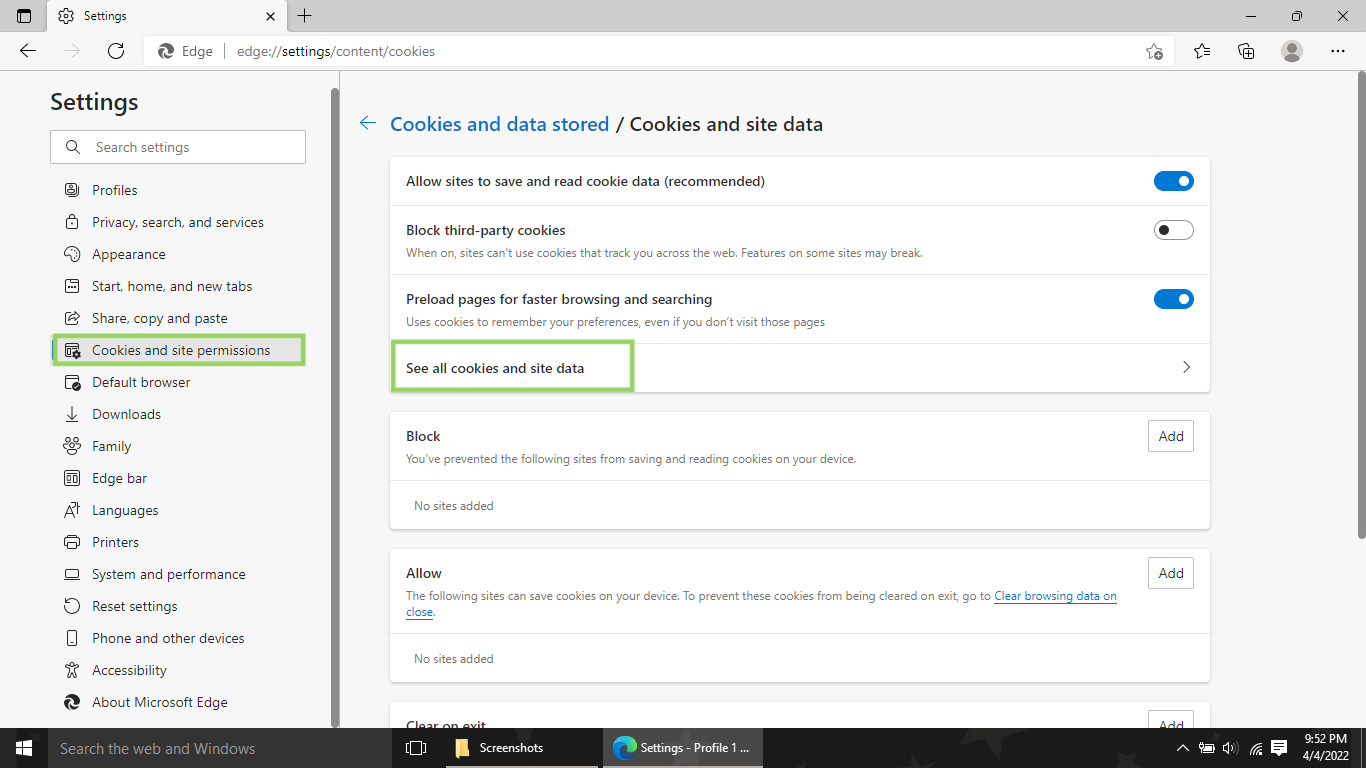
Task: Enable Block third-party cookies switch
Action: click(1174, 230)
